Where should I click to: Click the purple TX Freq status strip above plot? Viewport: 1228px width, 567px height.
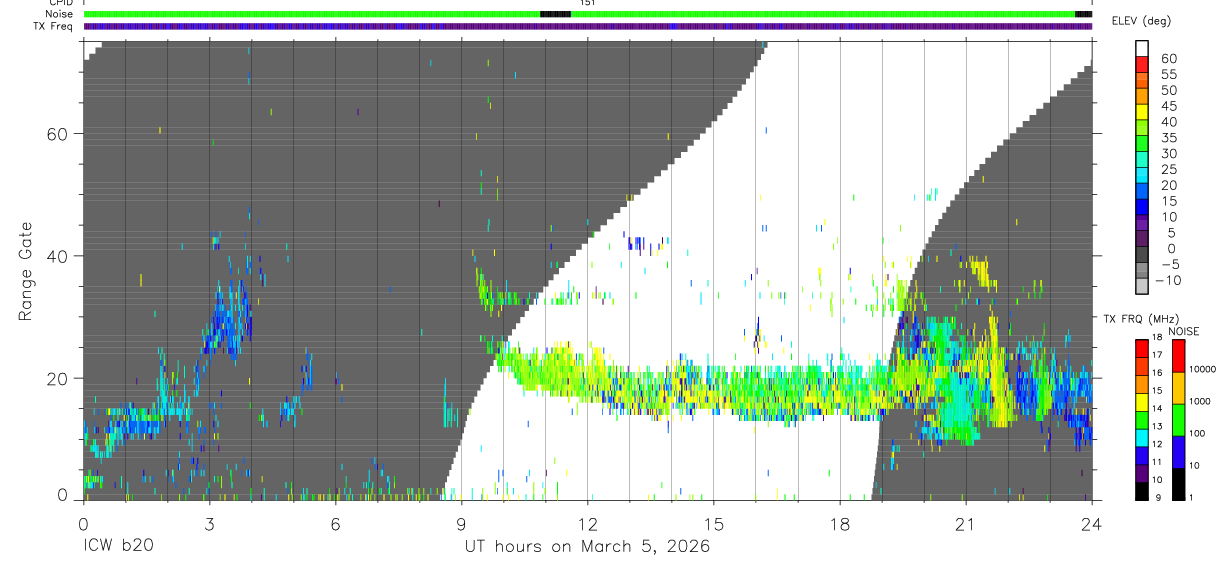[x=588, y=26]
